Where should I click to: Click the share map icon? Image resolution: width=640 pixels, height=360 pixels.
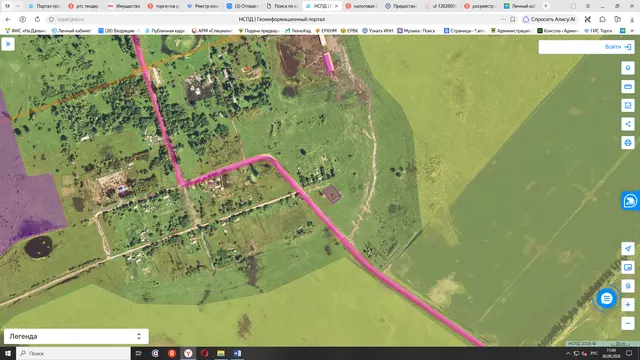pos(628,124)
